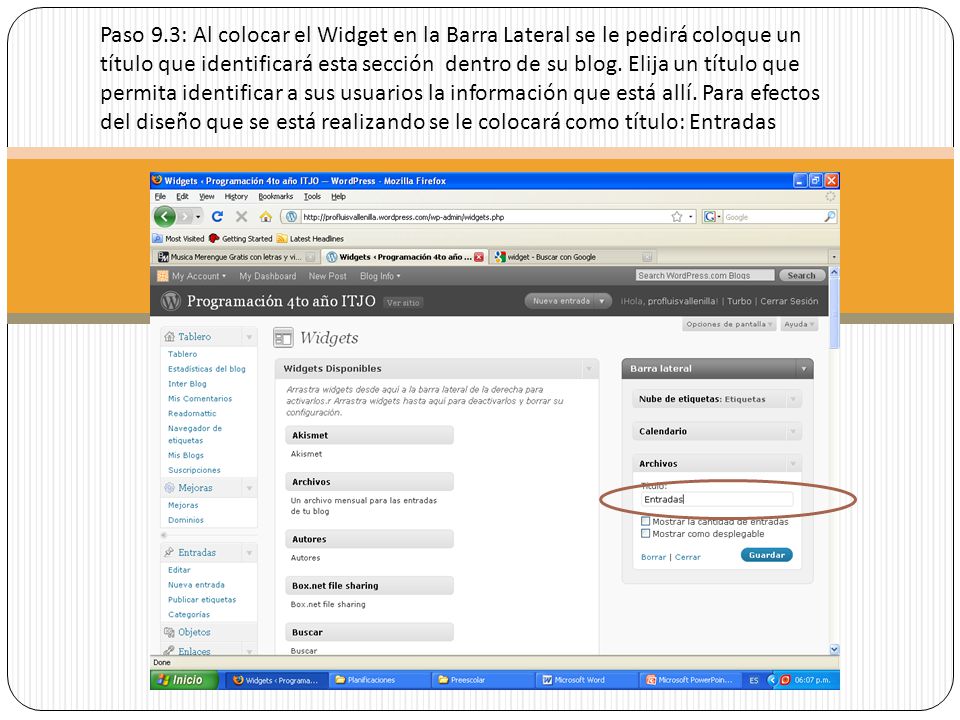
Task: Collapse the Barra lateral panel arrow
Action: click(804, 369)
